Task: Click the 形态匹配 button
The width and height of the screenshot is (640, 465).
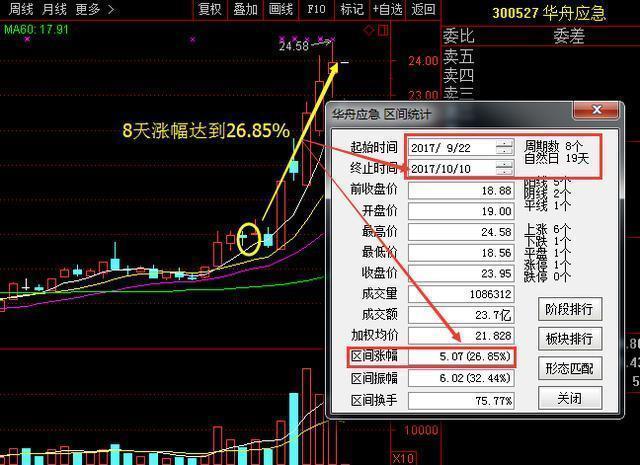Action: 570,368
